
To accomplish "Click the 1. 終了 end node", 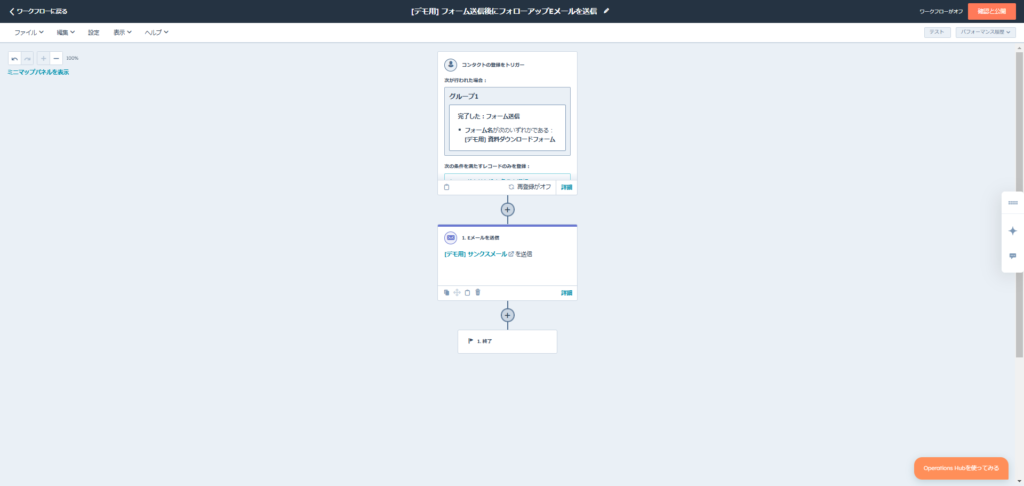I will pos(507,342).
